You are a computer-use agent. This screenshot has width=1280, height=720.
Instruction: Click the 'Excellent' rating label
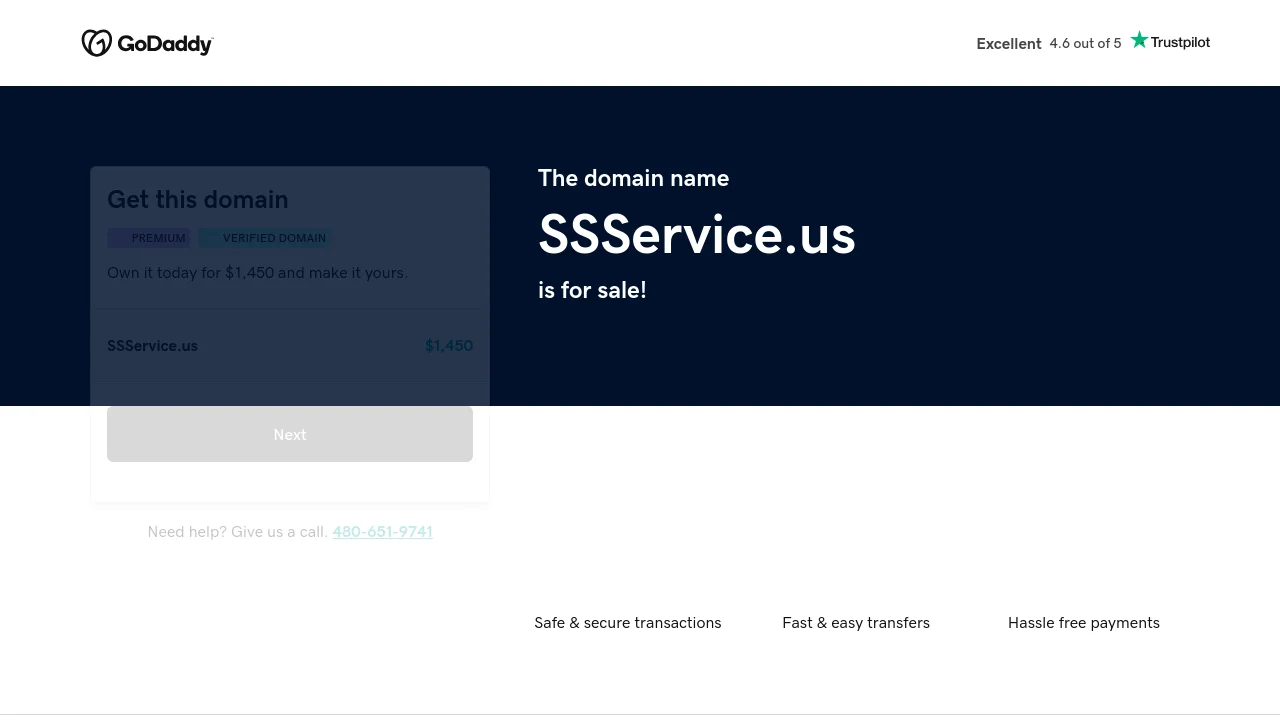1008,44
